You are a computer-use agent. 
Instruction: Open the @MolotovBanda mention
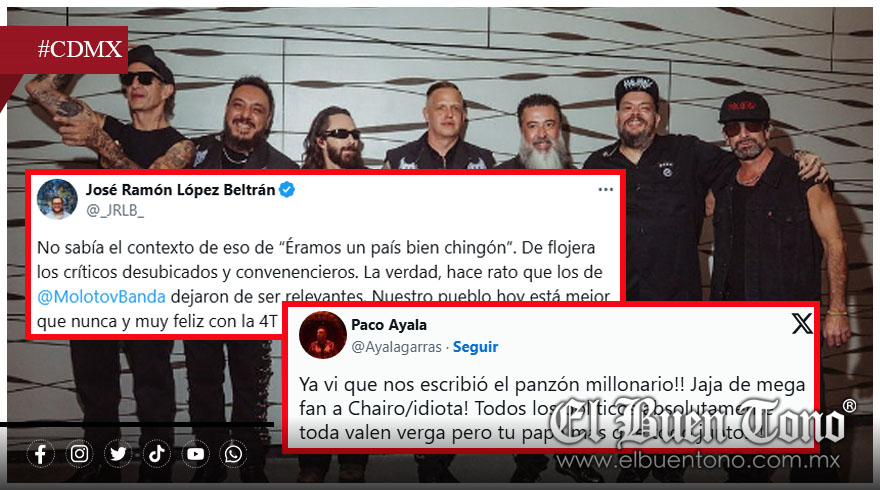point(102,296)
